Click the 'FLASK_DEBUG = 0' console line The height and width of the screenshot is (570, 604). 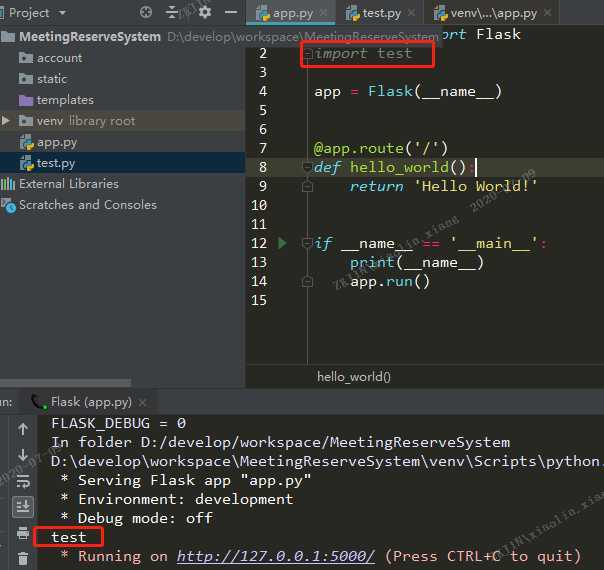[119, 423]
